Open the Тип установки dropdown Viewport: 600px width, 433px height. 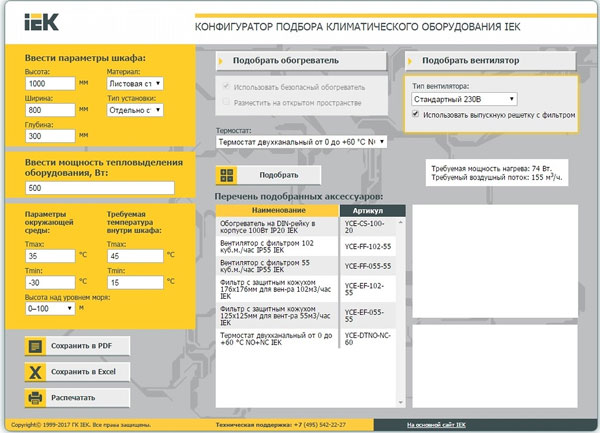pos(135,110)
